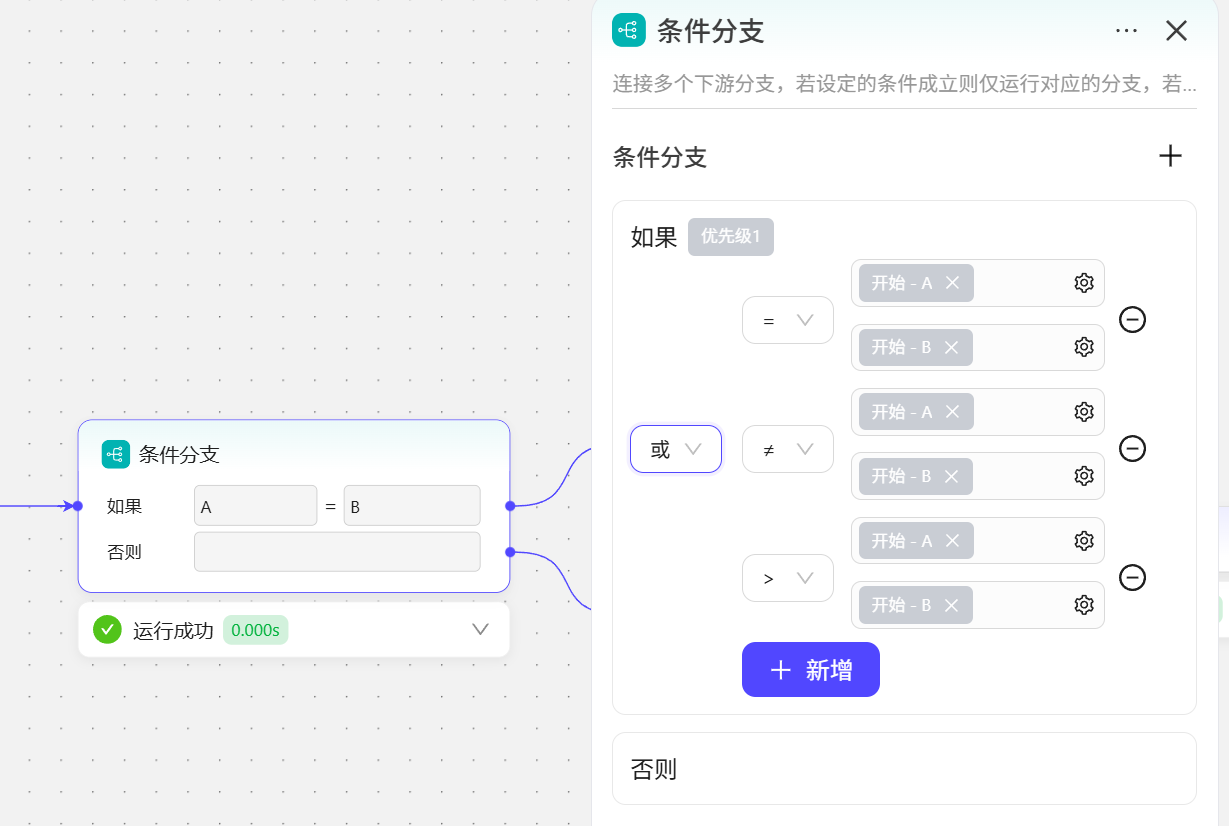The height and width of the screenshot is (826, 1229).
Task: Add a new condition branch with plus icon
Action: click(x=1169, y=156)
